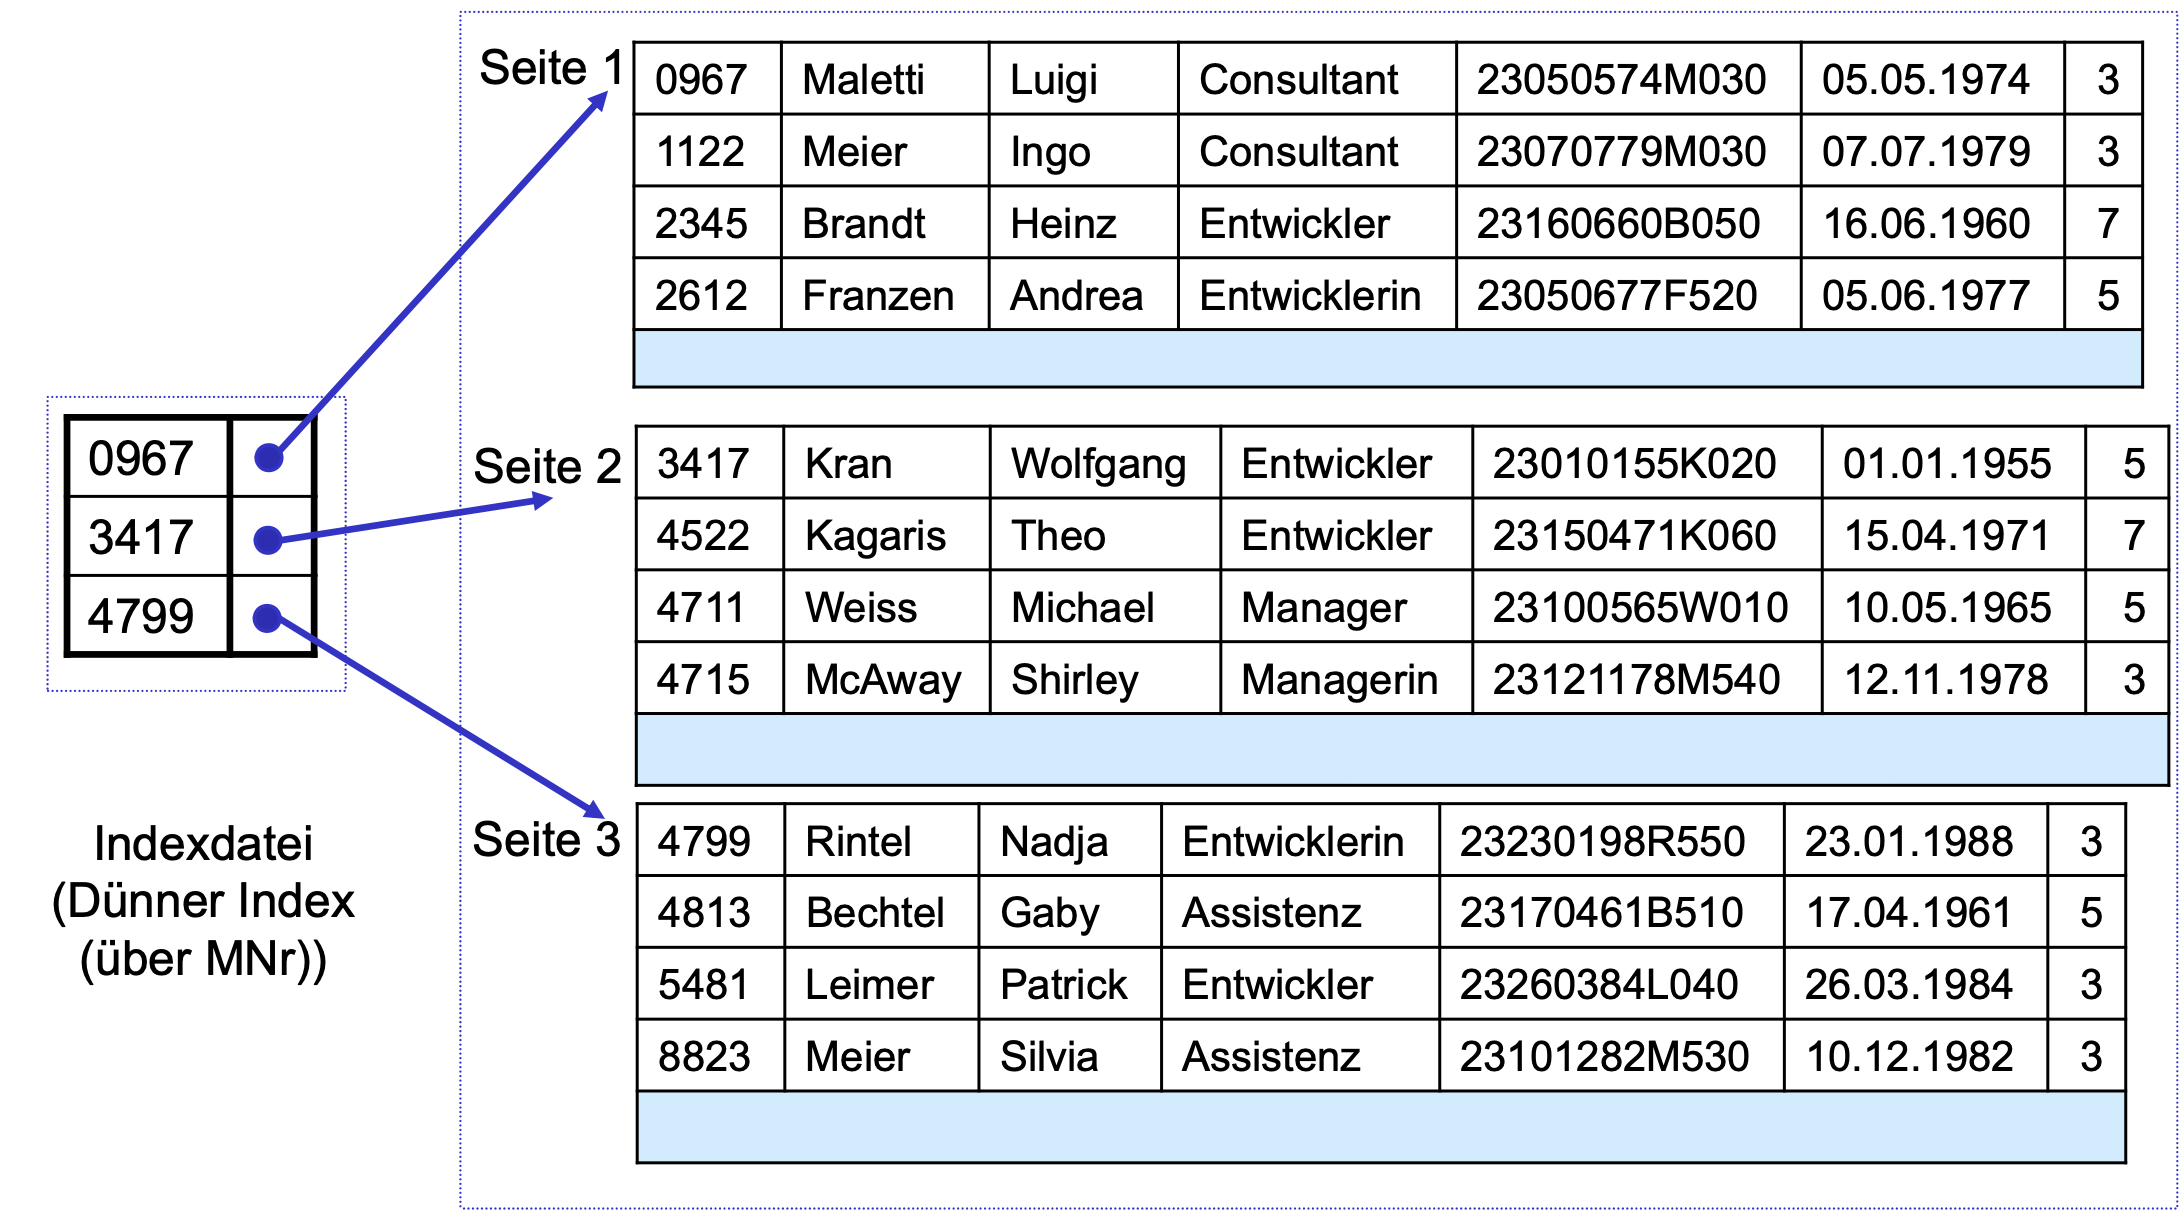The height and width of the screenshot is (1222, 2184).
Task: Click the Wolfgang first-name cell
Action: point(1105,463)
